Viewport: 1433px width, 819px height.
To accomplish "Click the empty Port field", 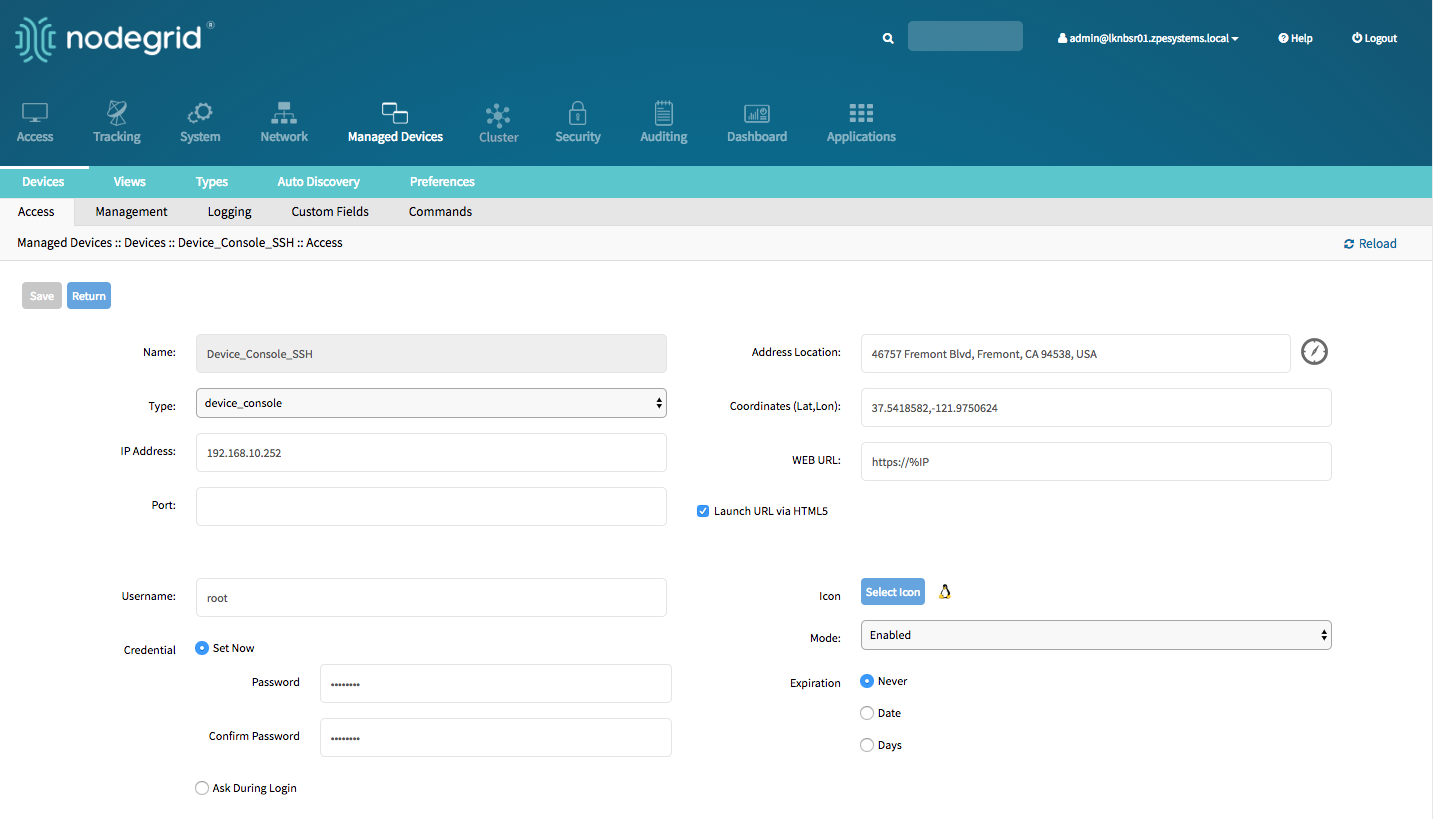I will (431, 507).
